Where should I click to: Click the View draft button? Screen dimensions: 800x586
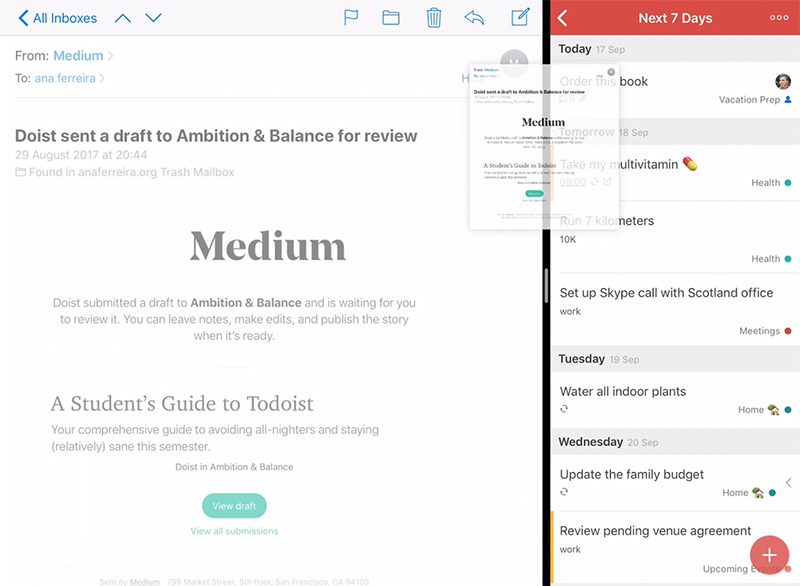(234, 505)
